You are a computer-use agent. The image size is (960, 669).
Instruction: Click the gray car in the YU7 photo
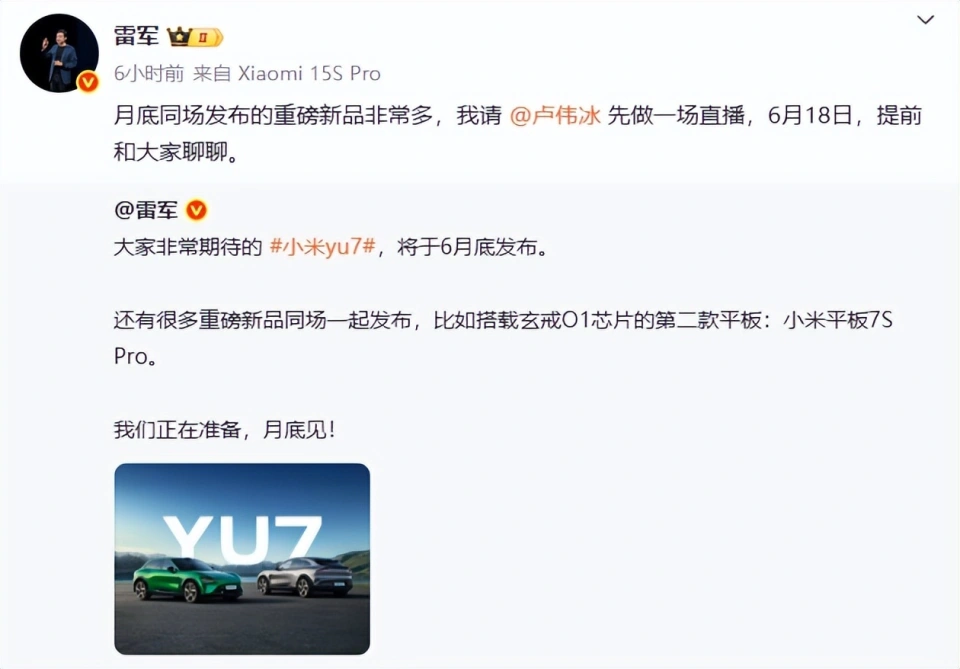click(305, 576)
